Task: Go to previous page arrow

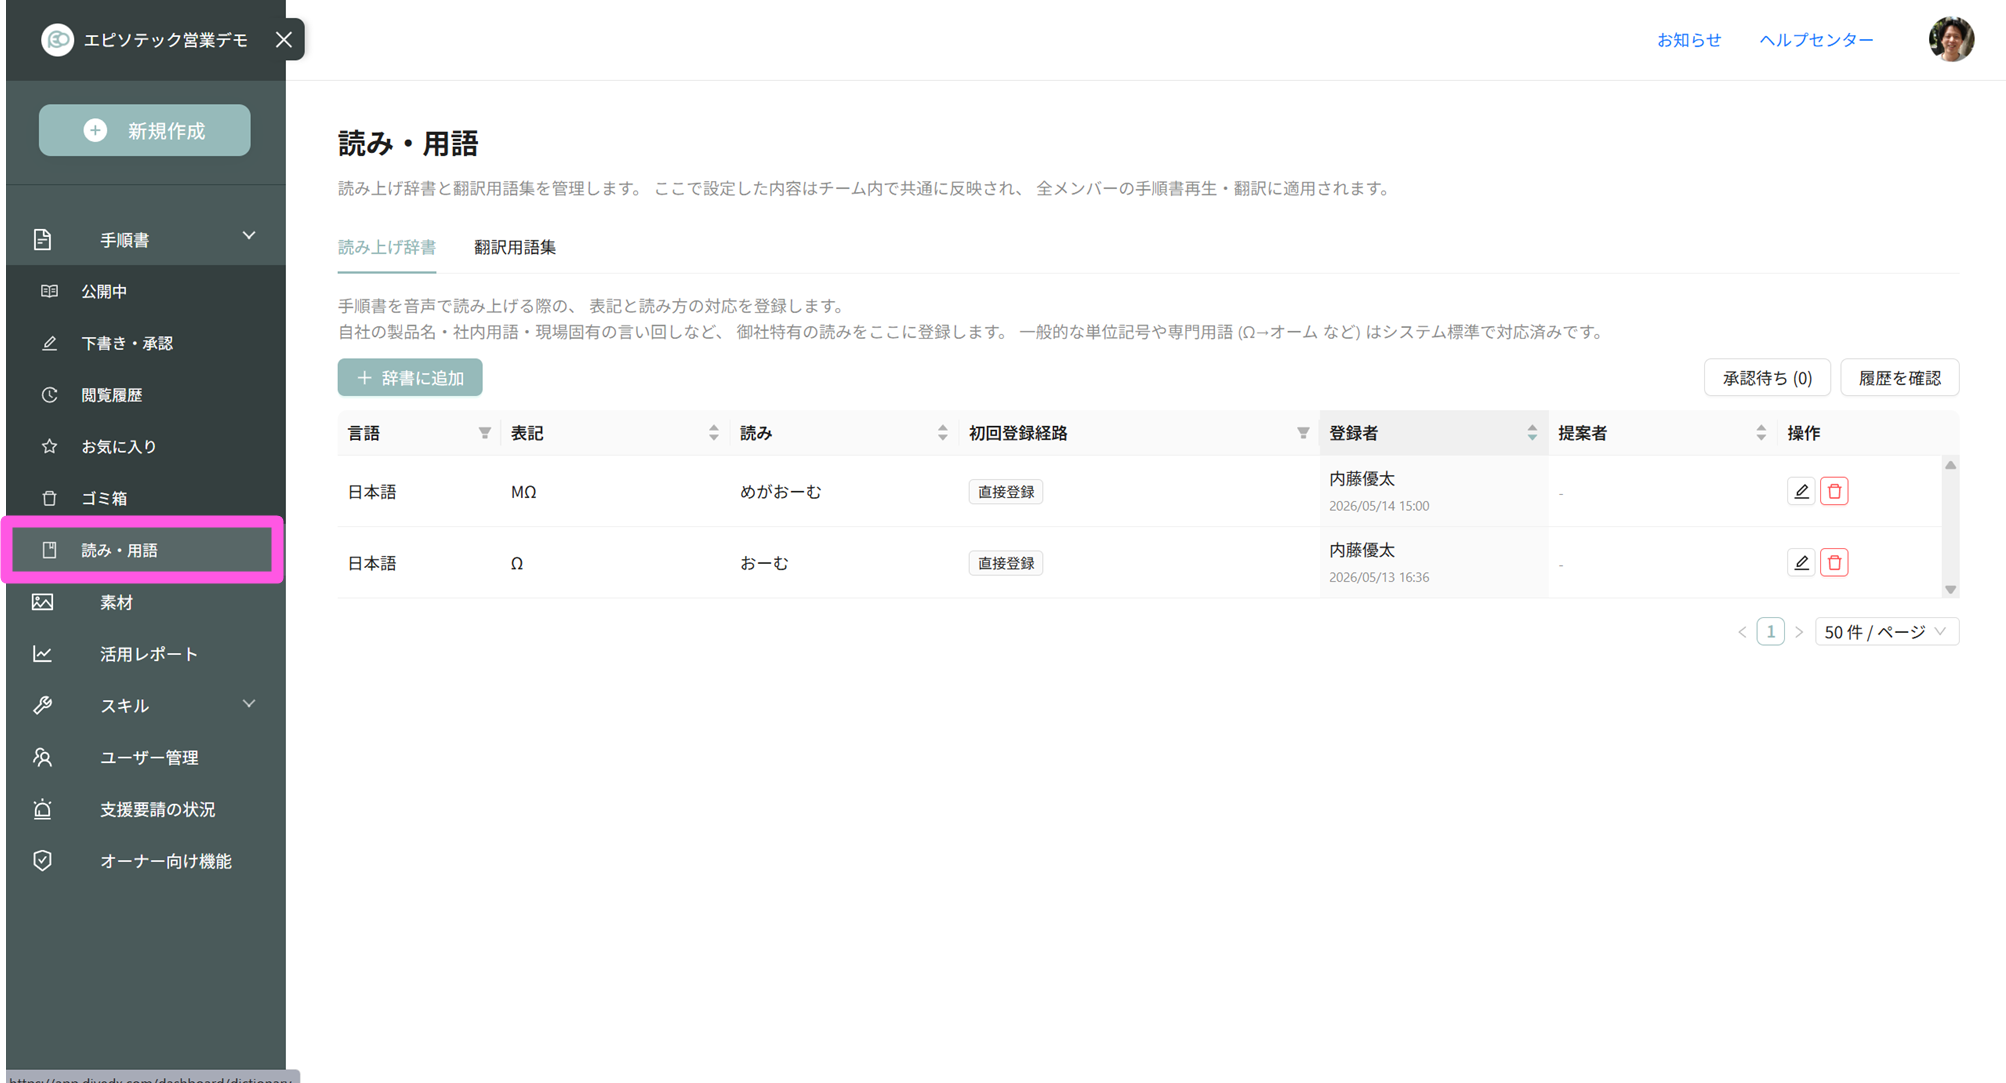Action: click(1742, 632)
